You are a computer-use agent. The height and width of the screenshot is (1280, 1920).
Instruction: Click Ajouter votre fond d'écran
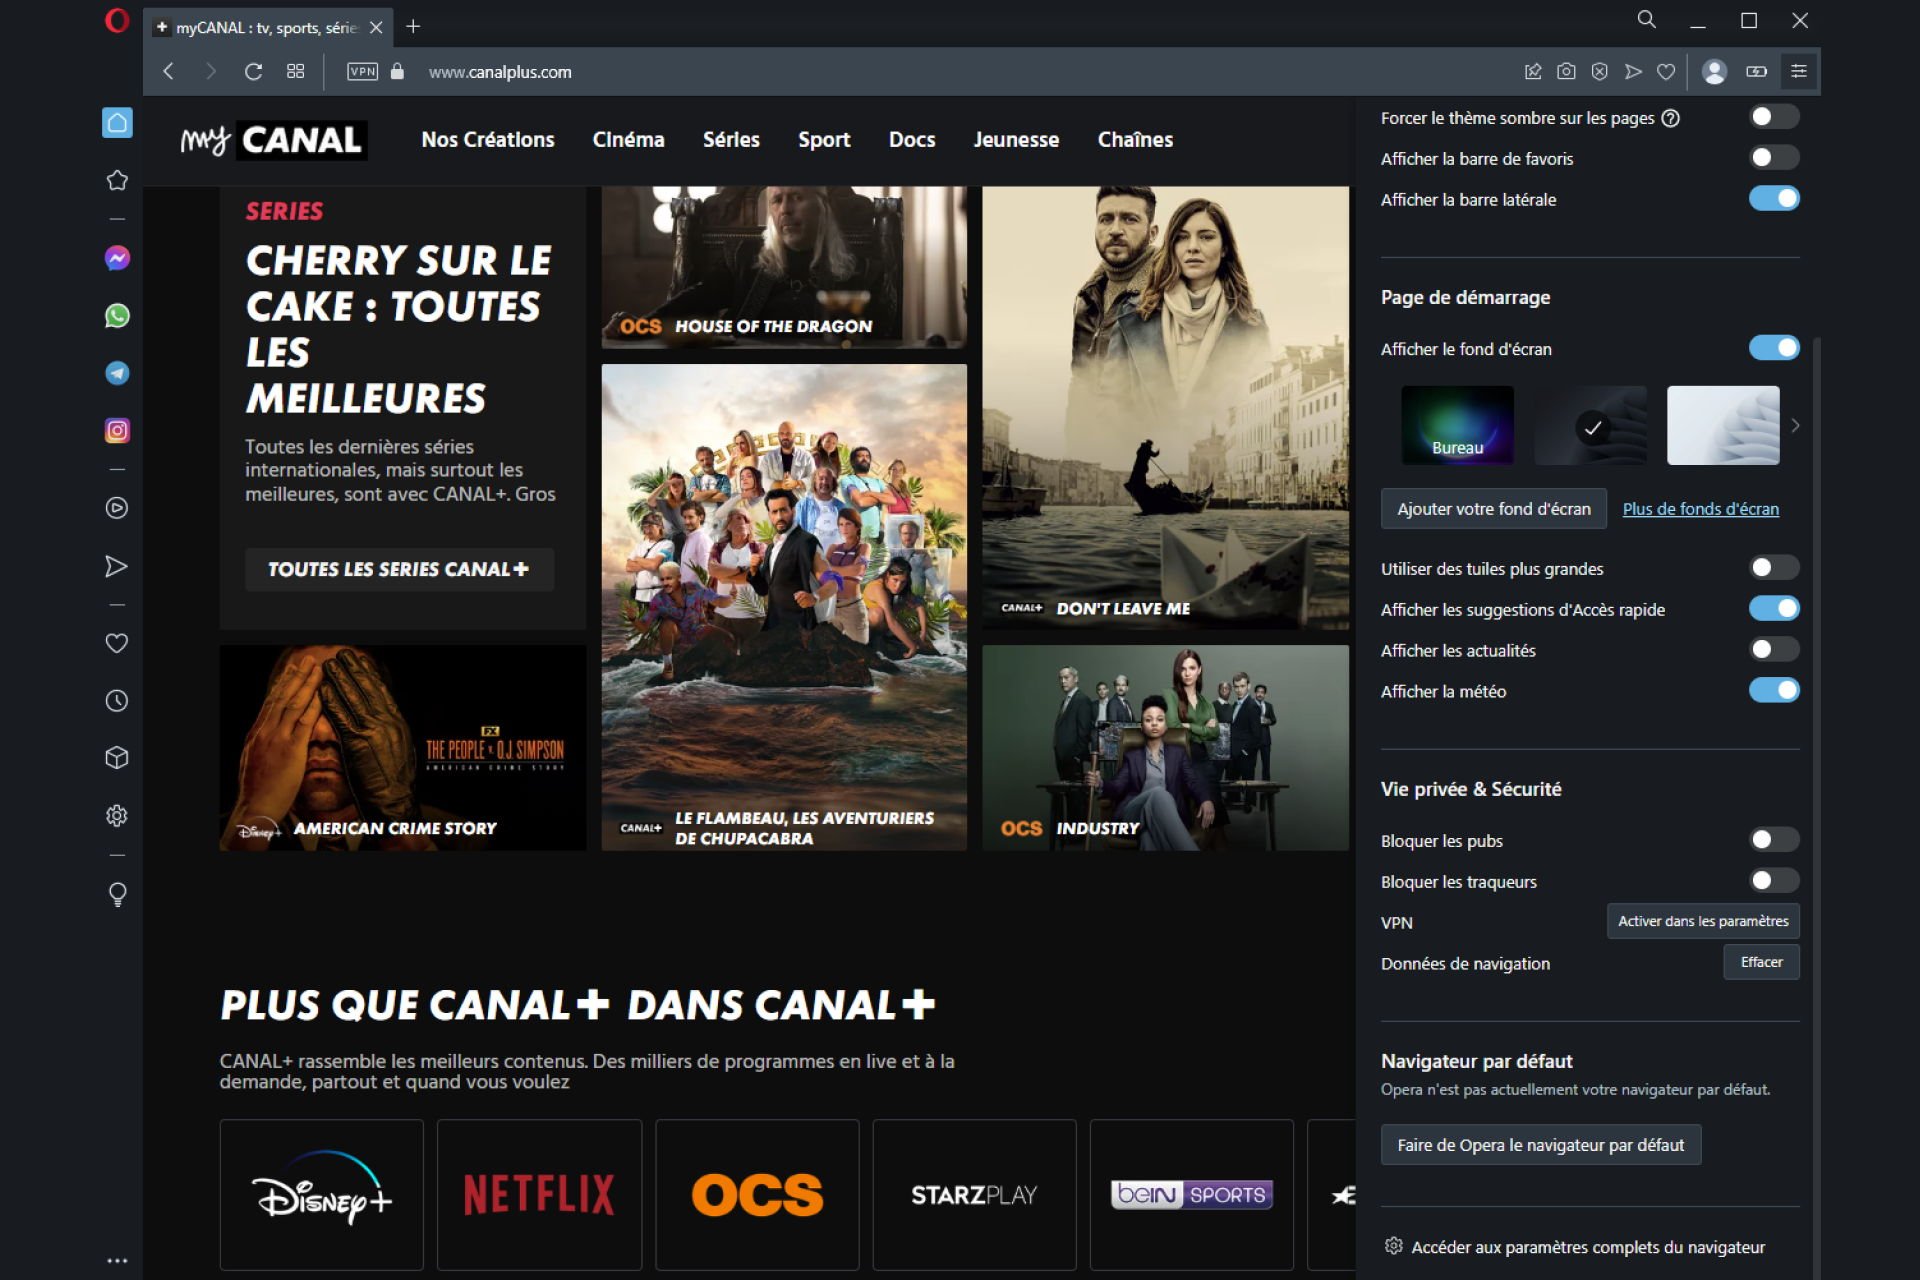point(1494,509)
